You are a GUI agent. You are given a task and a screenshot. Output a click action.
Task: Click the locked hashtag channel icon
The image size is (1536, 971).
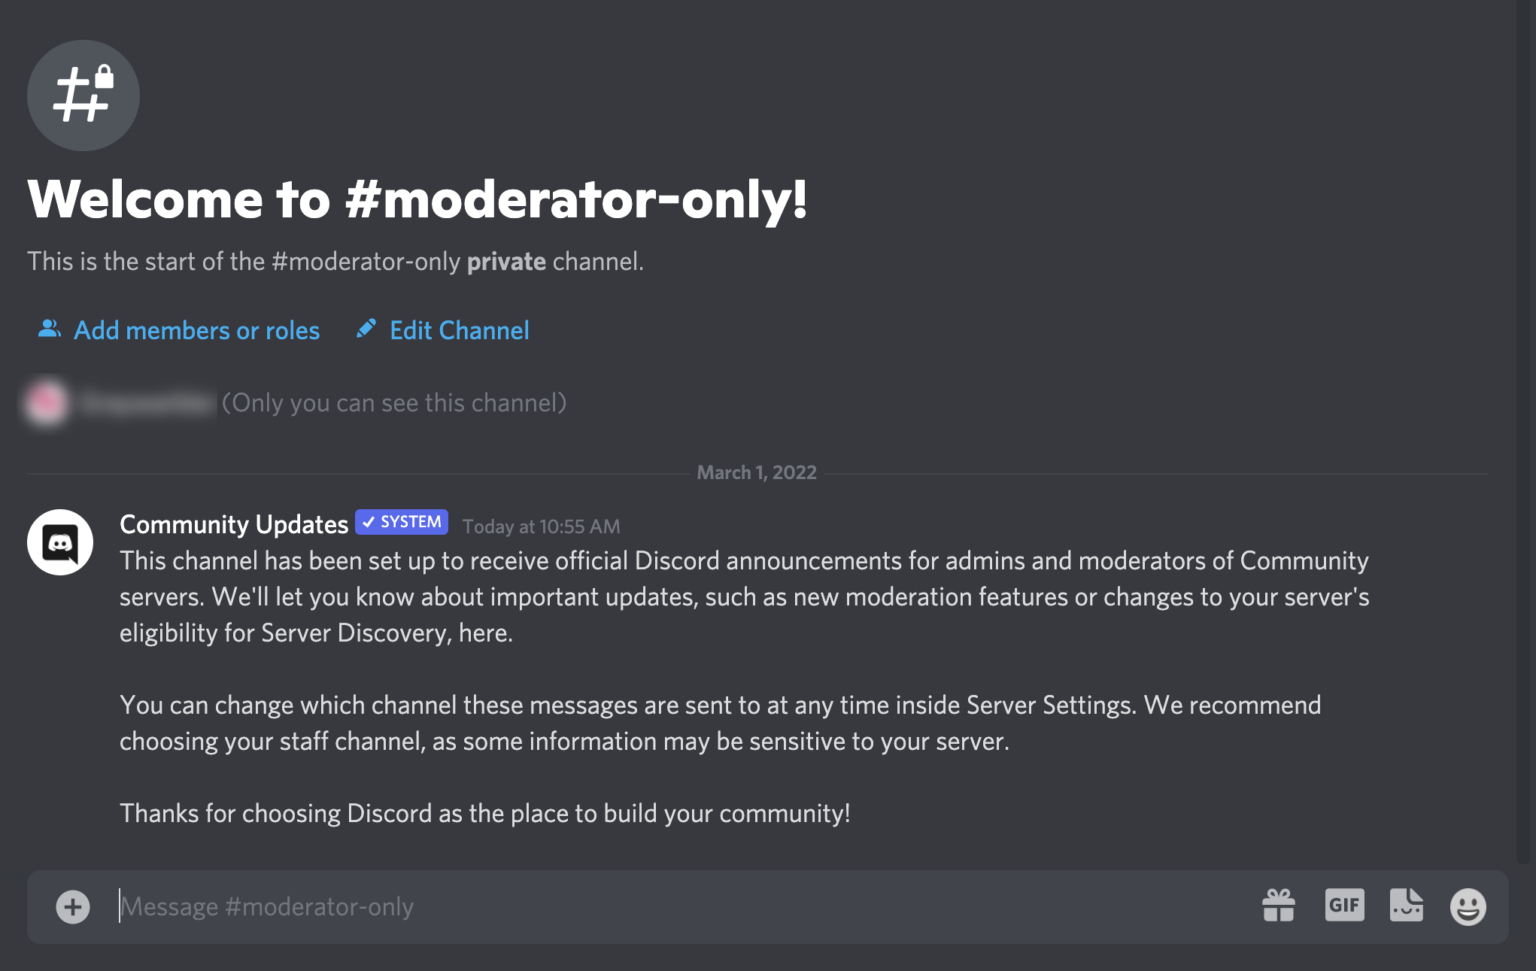pos(84,95)
